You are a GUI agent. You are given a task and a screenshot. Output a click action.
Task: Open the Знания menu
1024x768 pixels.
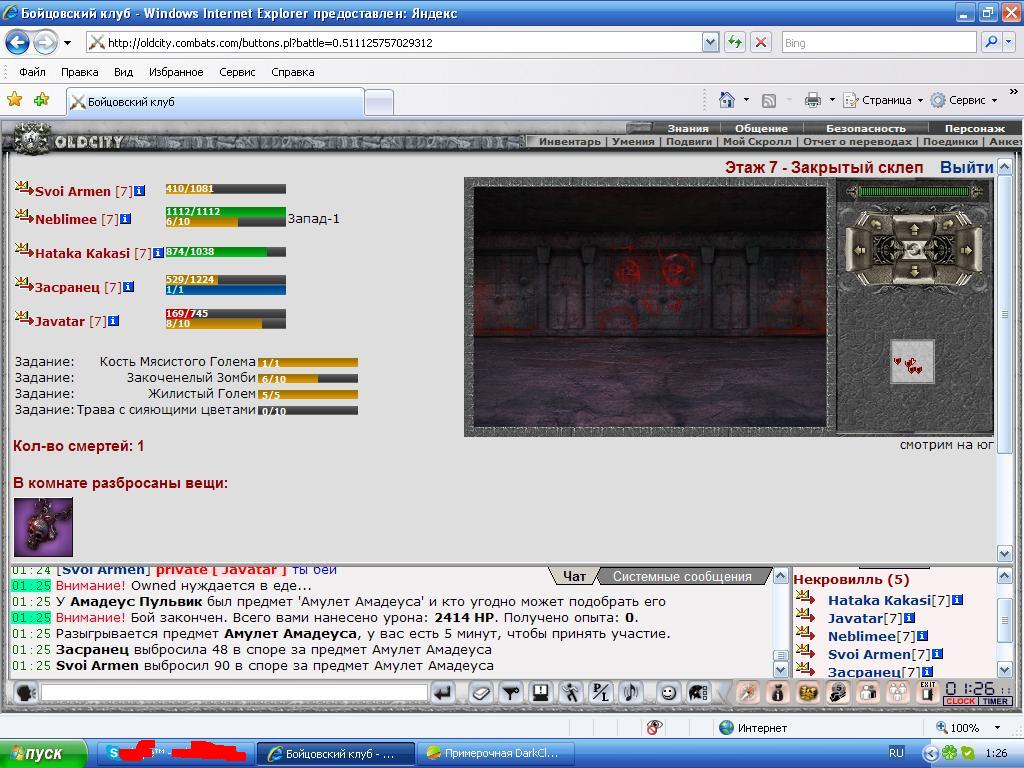pos(687,129)
